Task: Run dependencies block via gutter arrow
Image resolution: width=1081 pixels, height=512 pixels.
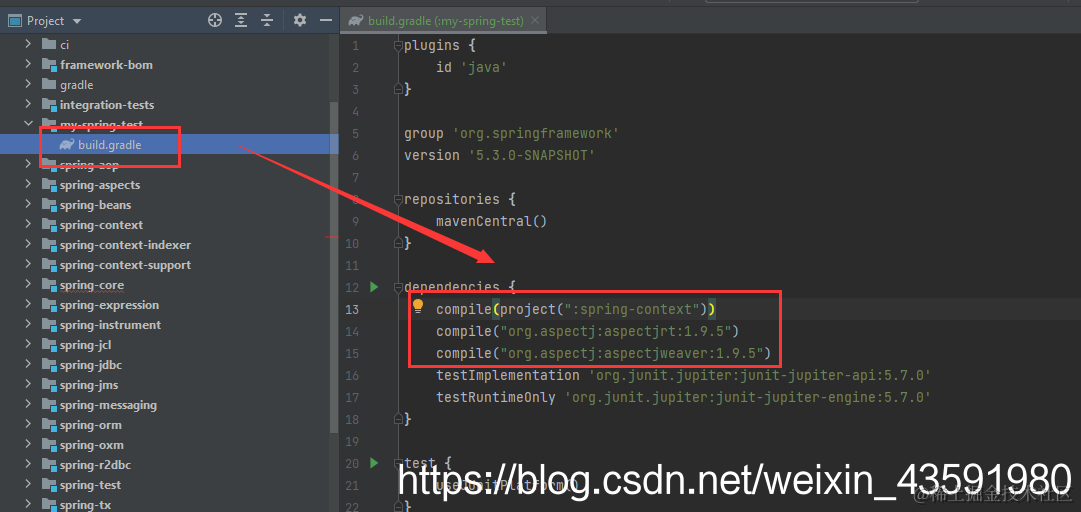Action: pos(374,287)
